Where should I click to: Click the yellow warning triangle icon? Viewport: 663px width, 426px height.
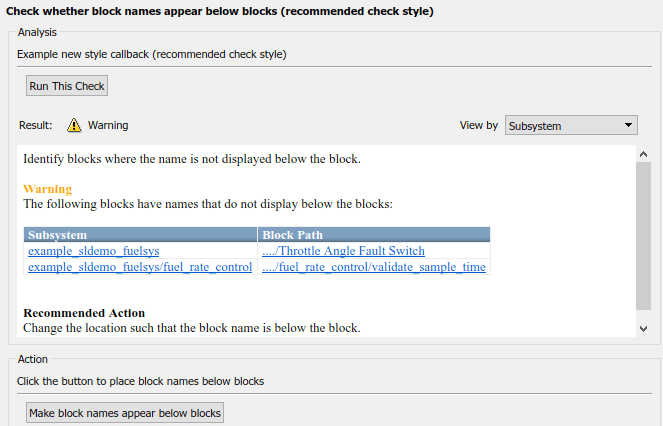(x=74, y=126)
